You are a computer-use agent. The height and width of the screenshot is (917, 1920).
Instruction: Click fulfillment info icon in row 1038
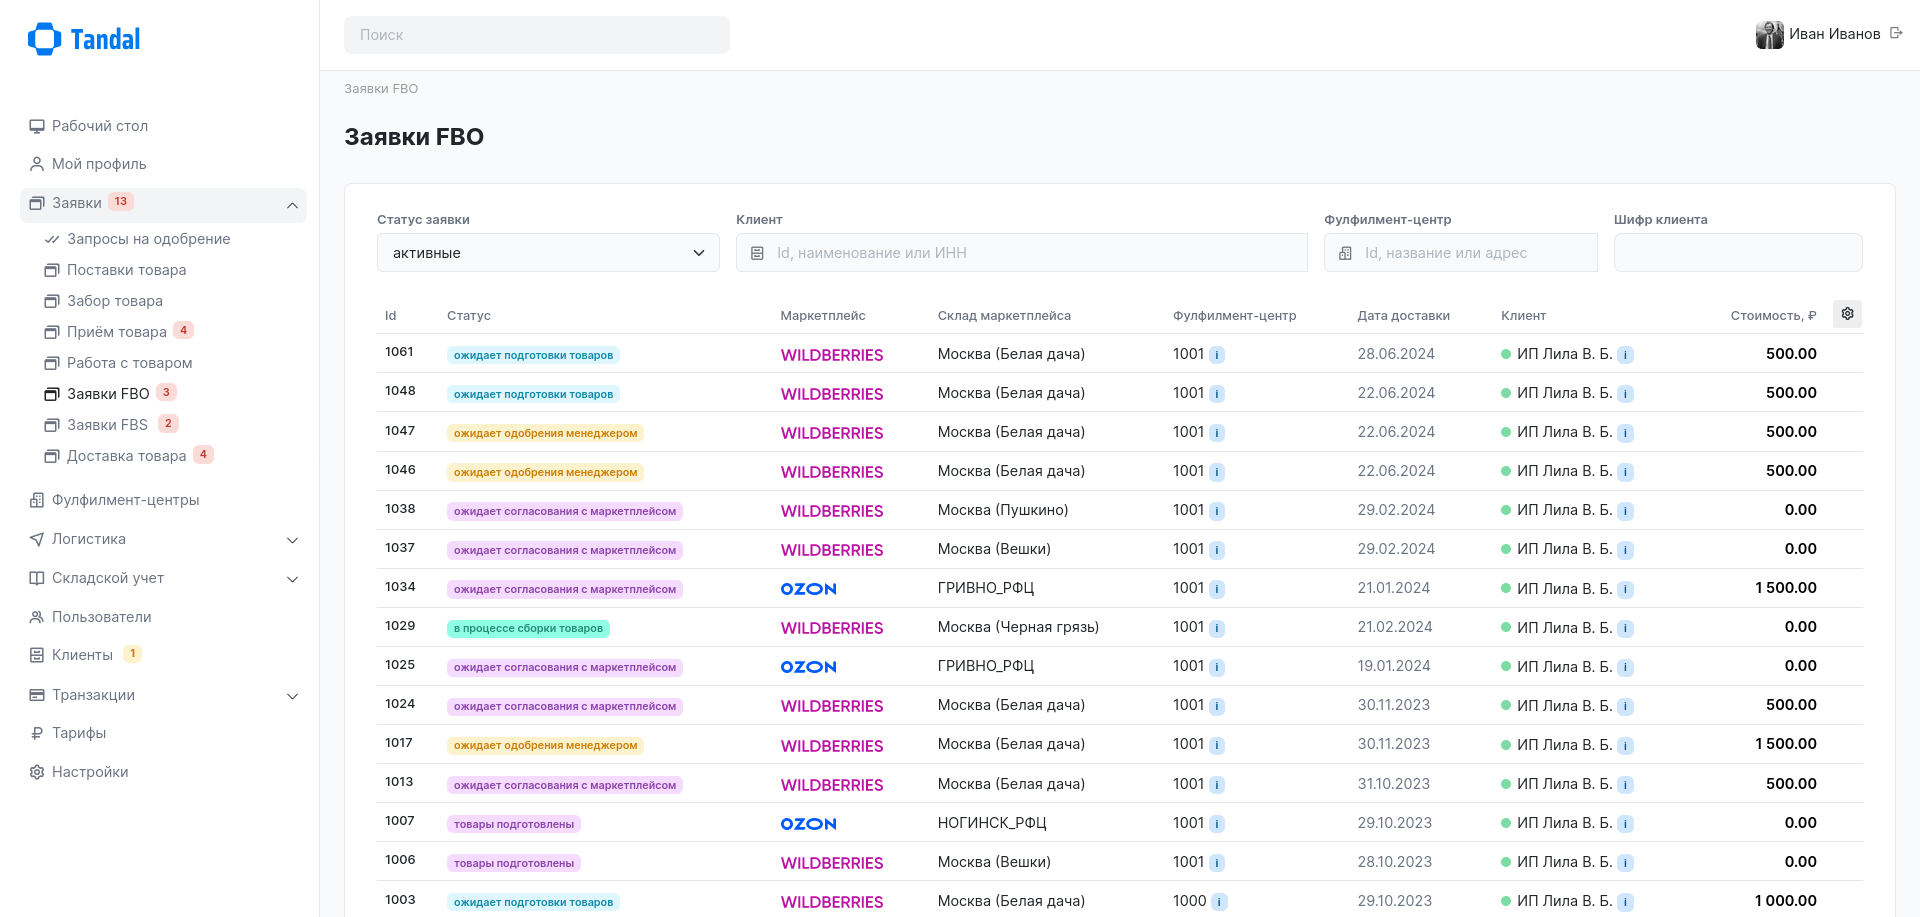click(1217, 511)
